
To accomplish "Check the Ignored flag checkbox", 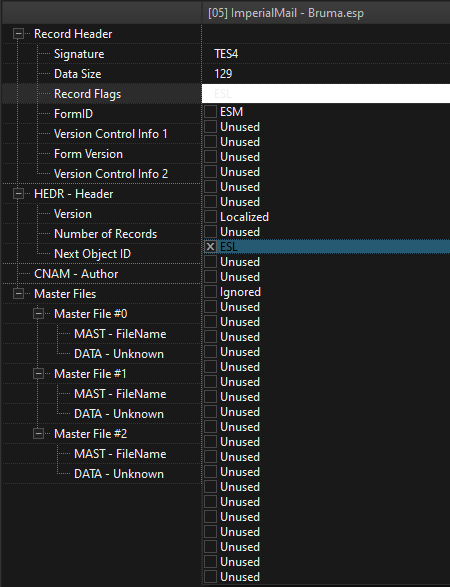I will tap(210, 292).
